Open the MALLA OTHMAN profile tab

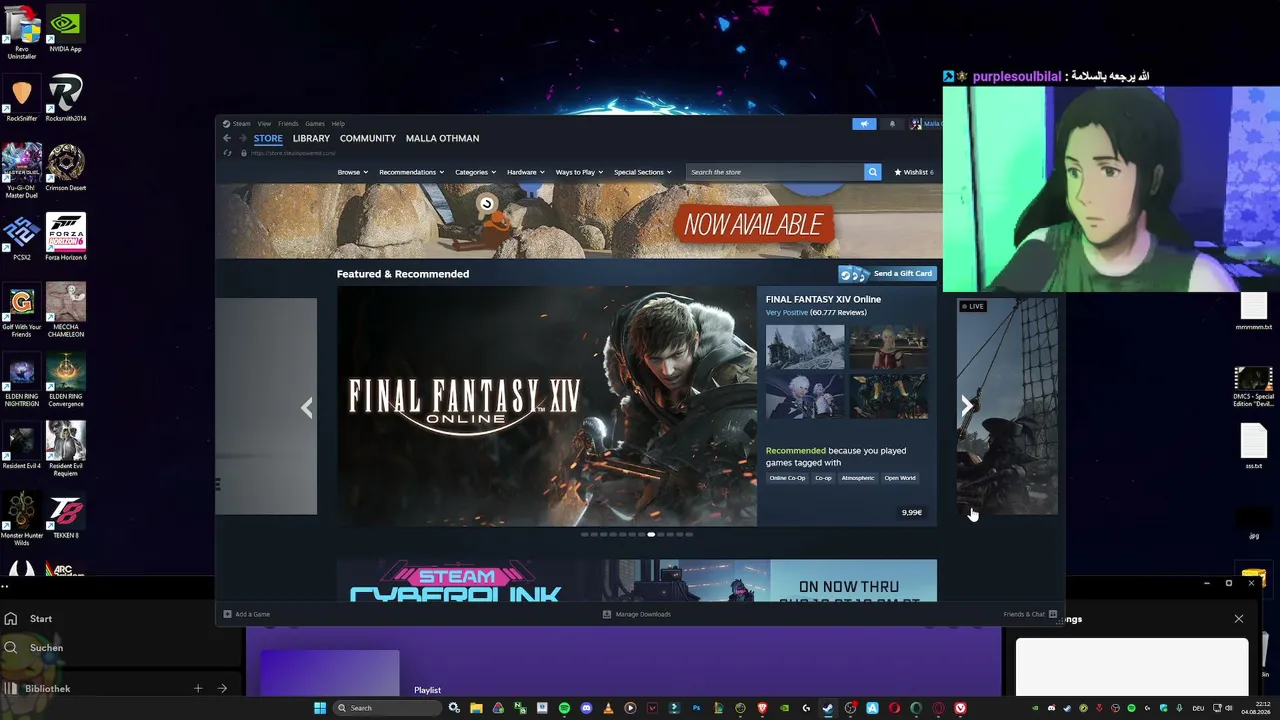442,138
